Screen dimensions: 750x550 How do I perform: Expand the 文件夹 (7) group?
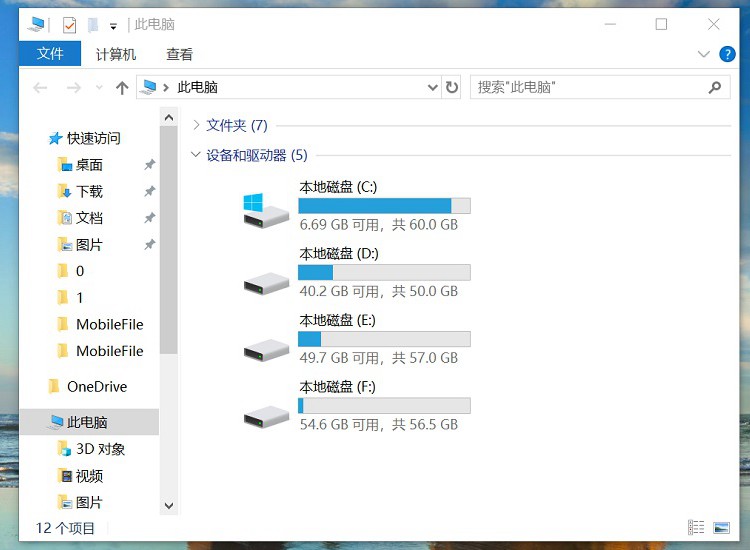coord(196,125)
